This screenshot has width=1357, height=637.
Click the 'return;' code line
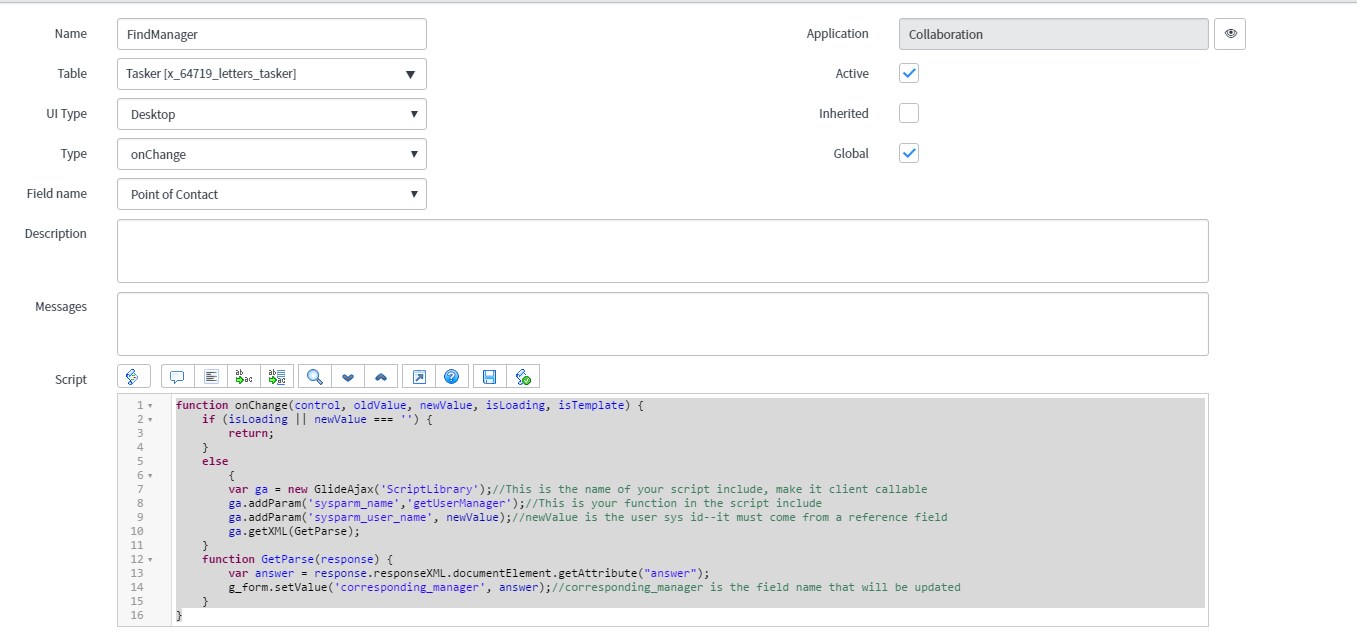[x=251, y=433]
